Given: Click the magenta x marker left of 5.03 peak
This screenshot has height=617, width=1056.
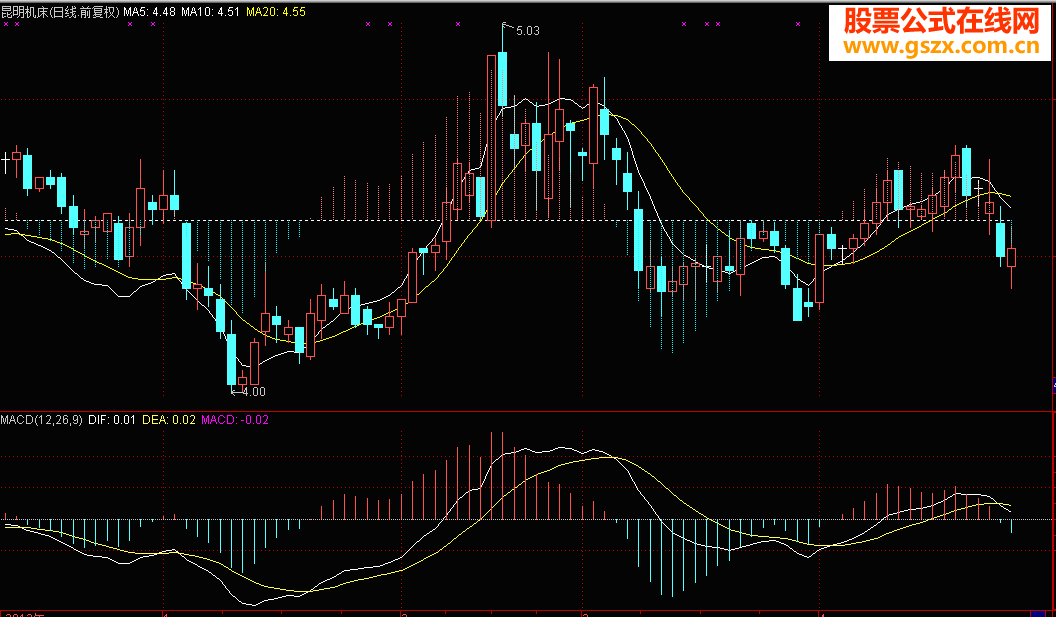Looking at the screenshot, I should 458,24.
